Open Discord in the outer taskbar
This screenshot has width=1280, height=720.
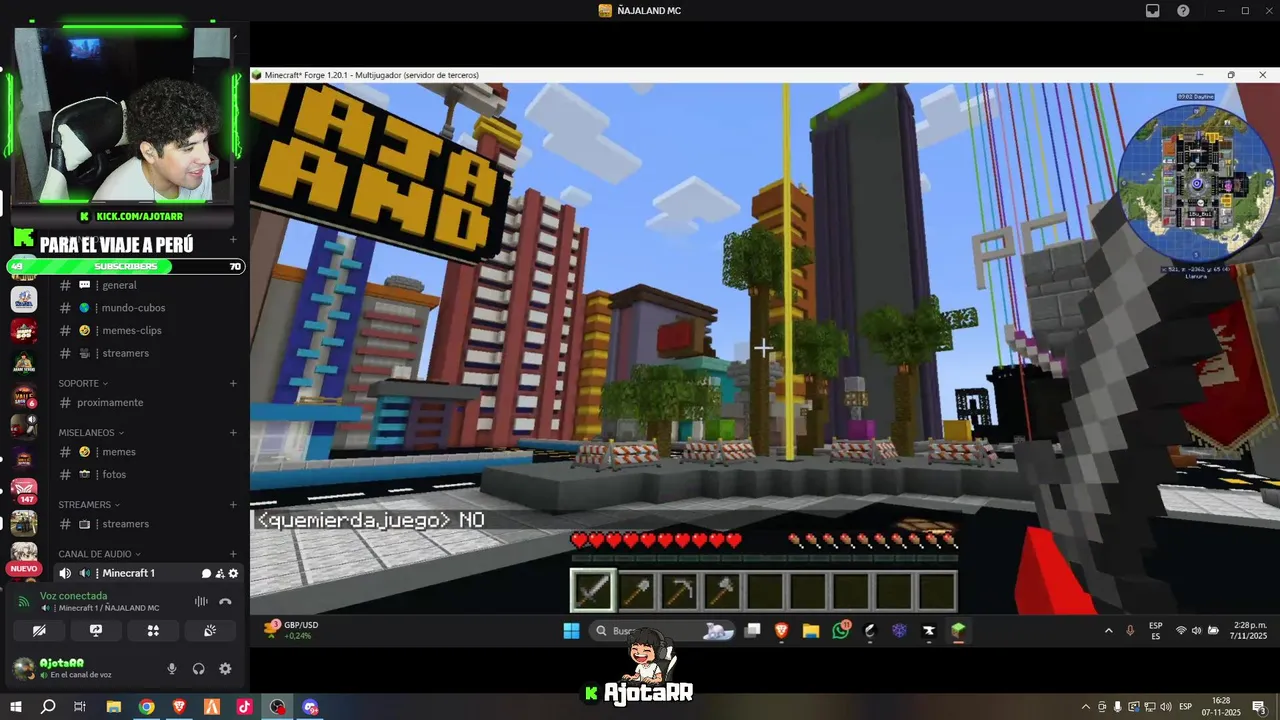[310, 707]
